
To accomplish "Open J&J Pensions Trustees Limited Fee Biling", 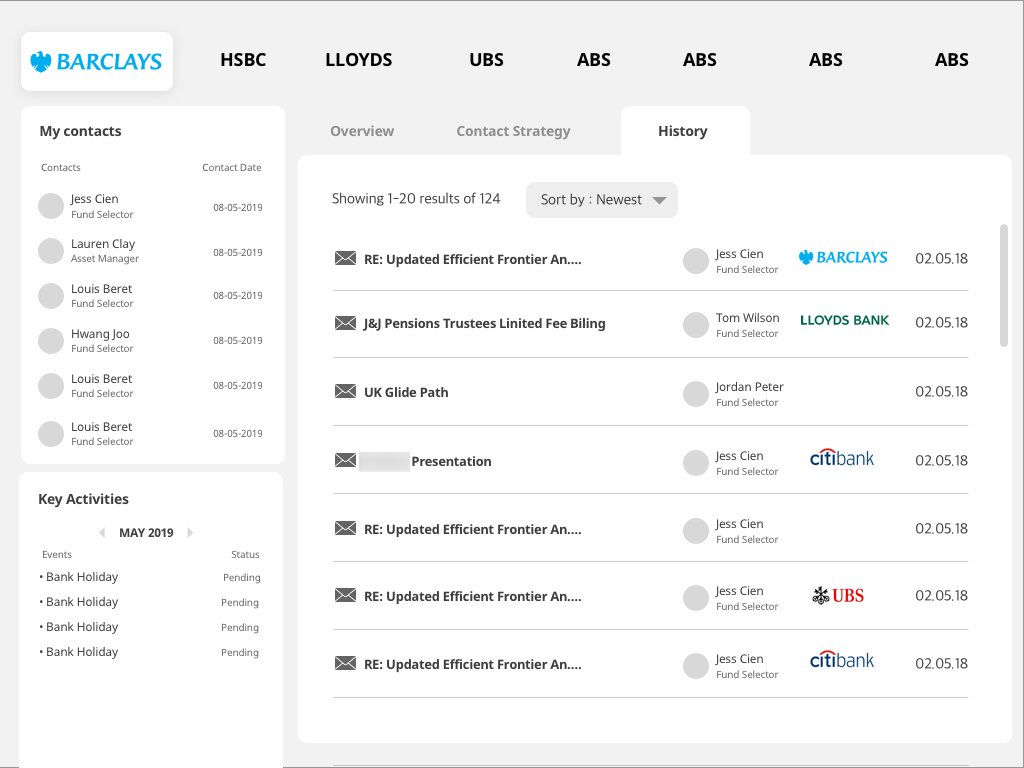I will coord(484,323).
